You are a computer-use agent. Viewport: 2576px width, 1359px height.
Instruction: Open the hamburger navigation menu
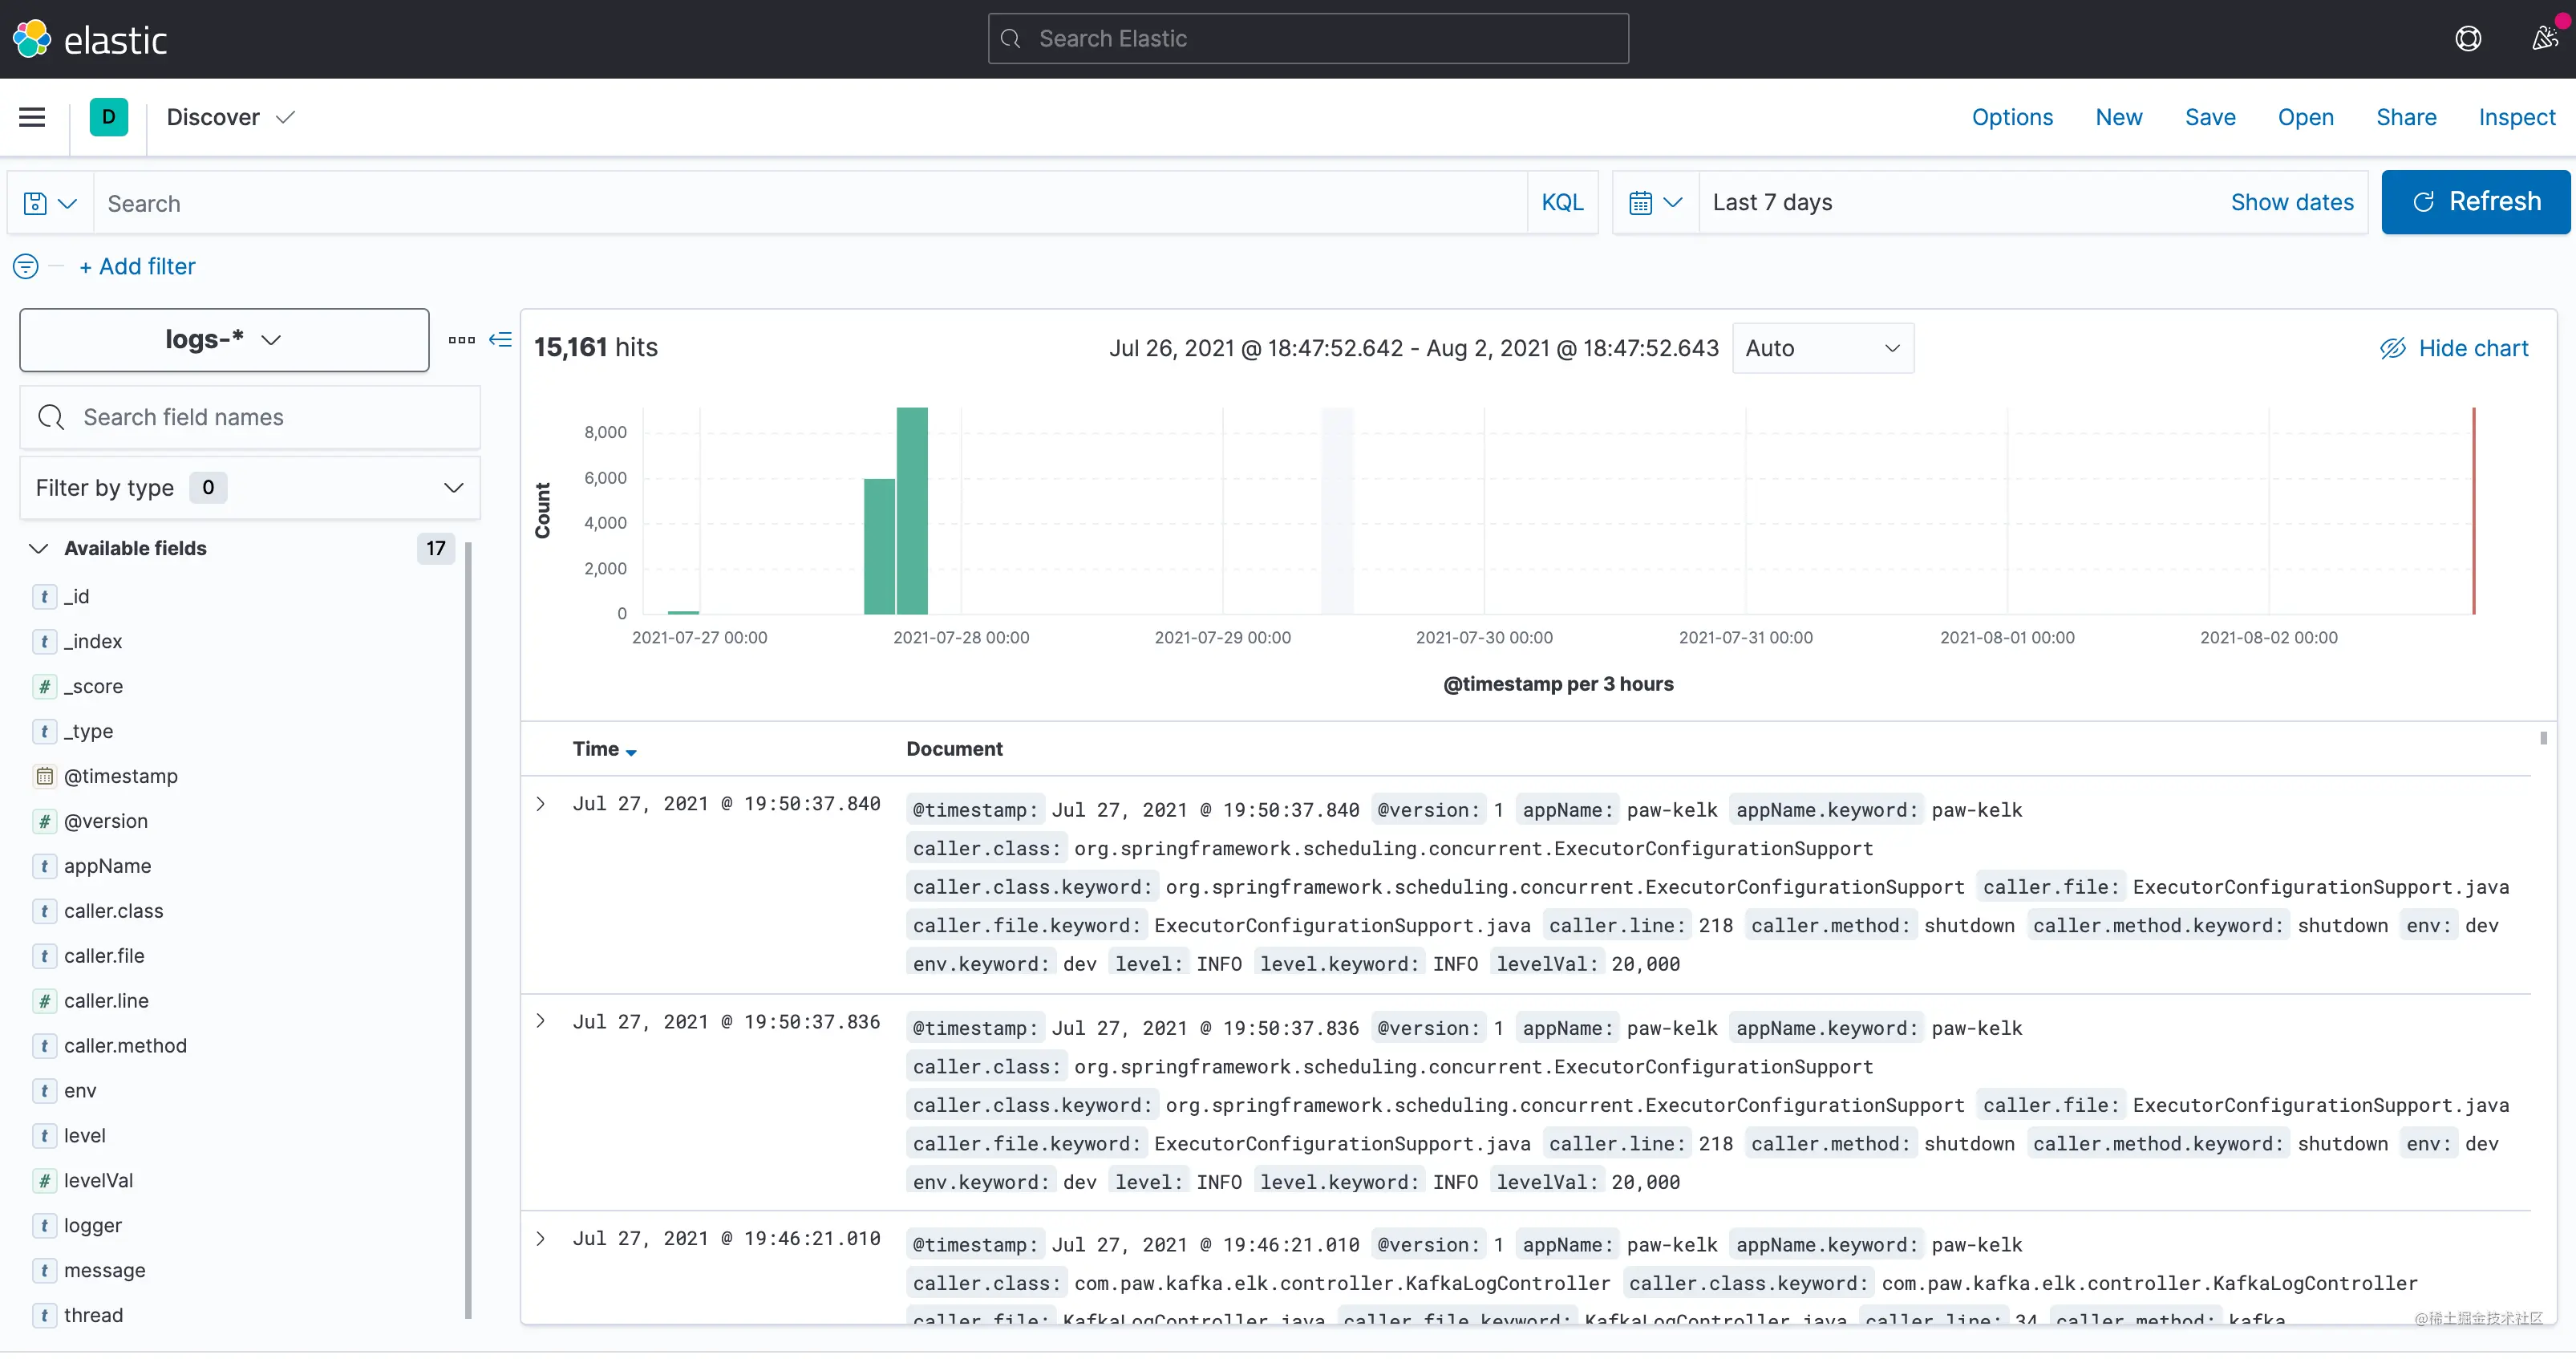pyautogui.click(x=32, y=117)
